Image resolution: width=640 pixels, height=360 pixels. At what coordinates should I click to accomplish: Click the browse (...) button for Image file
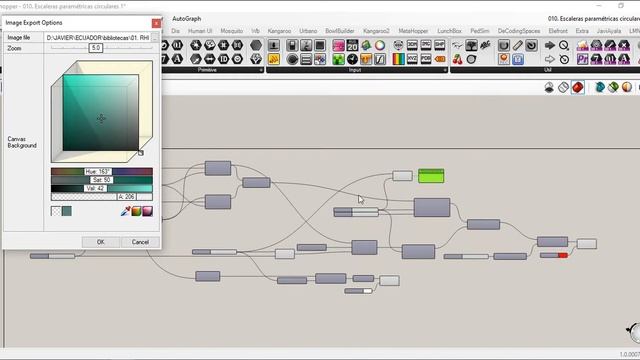(x=154, y=38)
